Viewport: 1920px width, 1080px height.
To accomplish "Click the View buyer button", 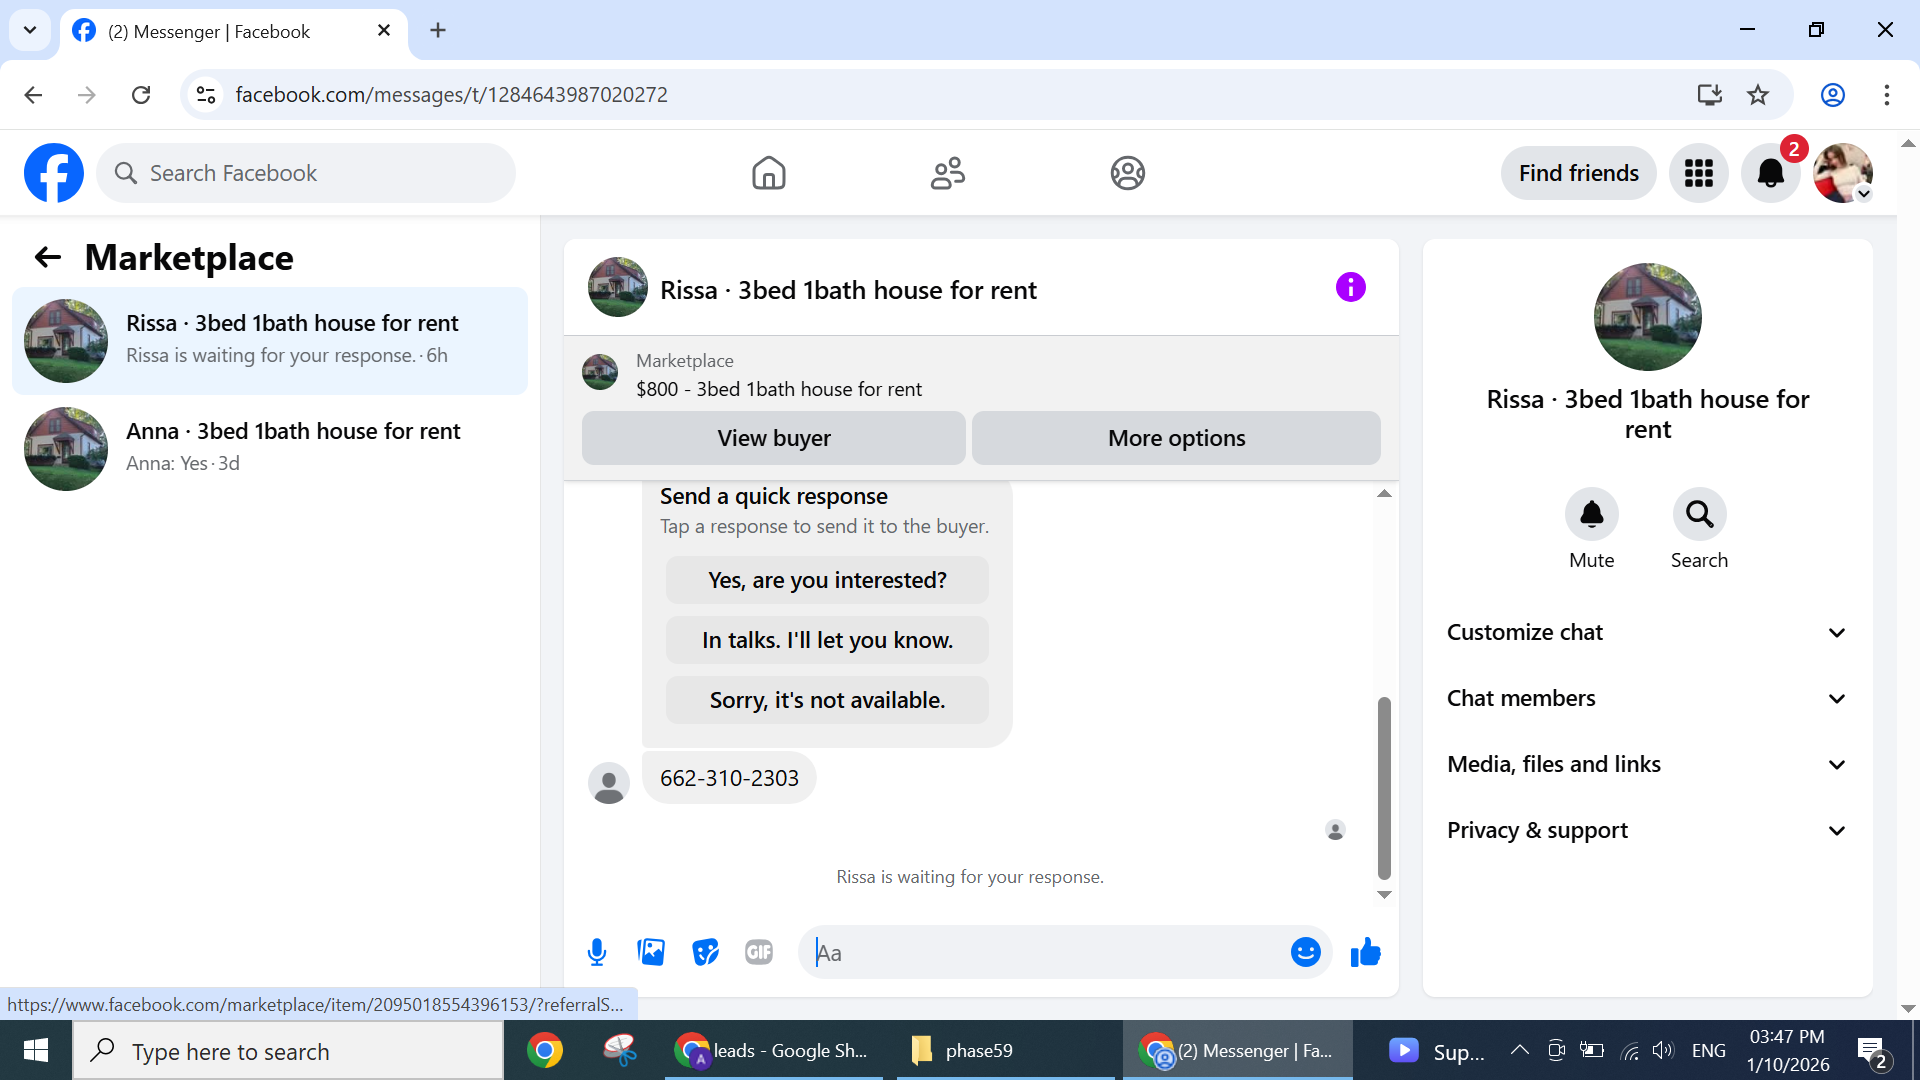I will [773, 438].
